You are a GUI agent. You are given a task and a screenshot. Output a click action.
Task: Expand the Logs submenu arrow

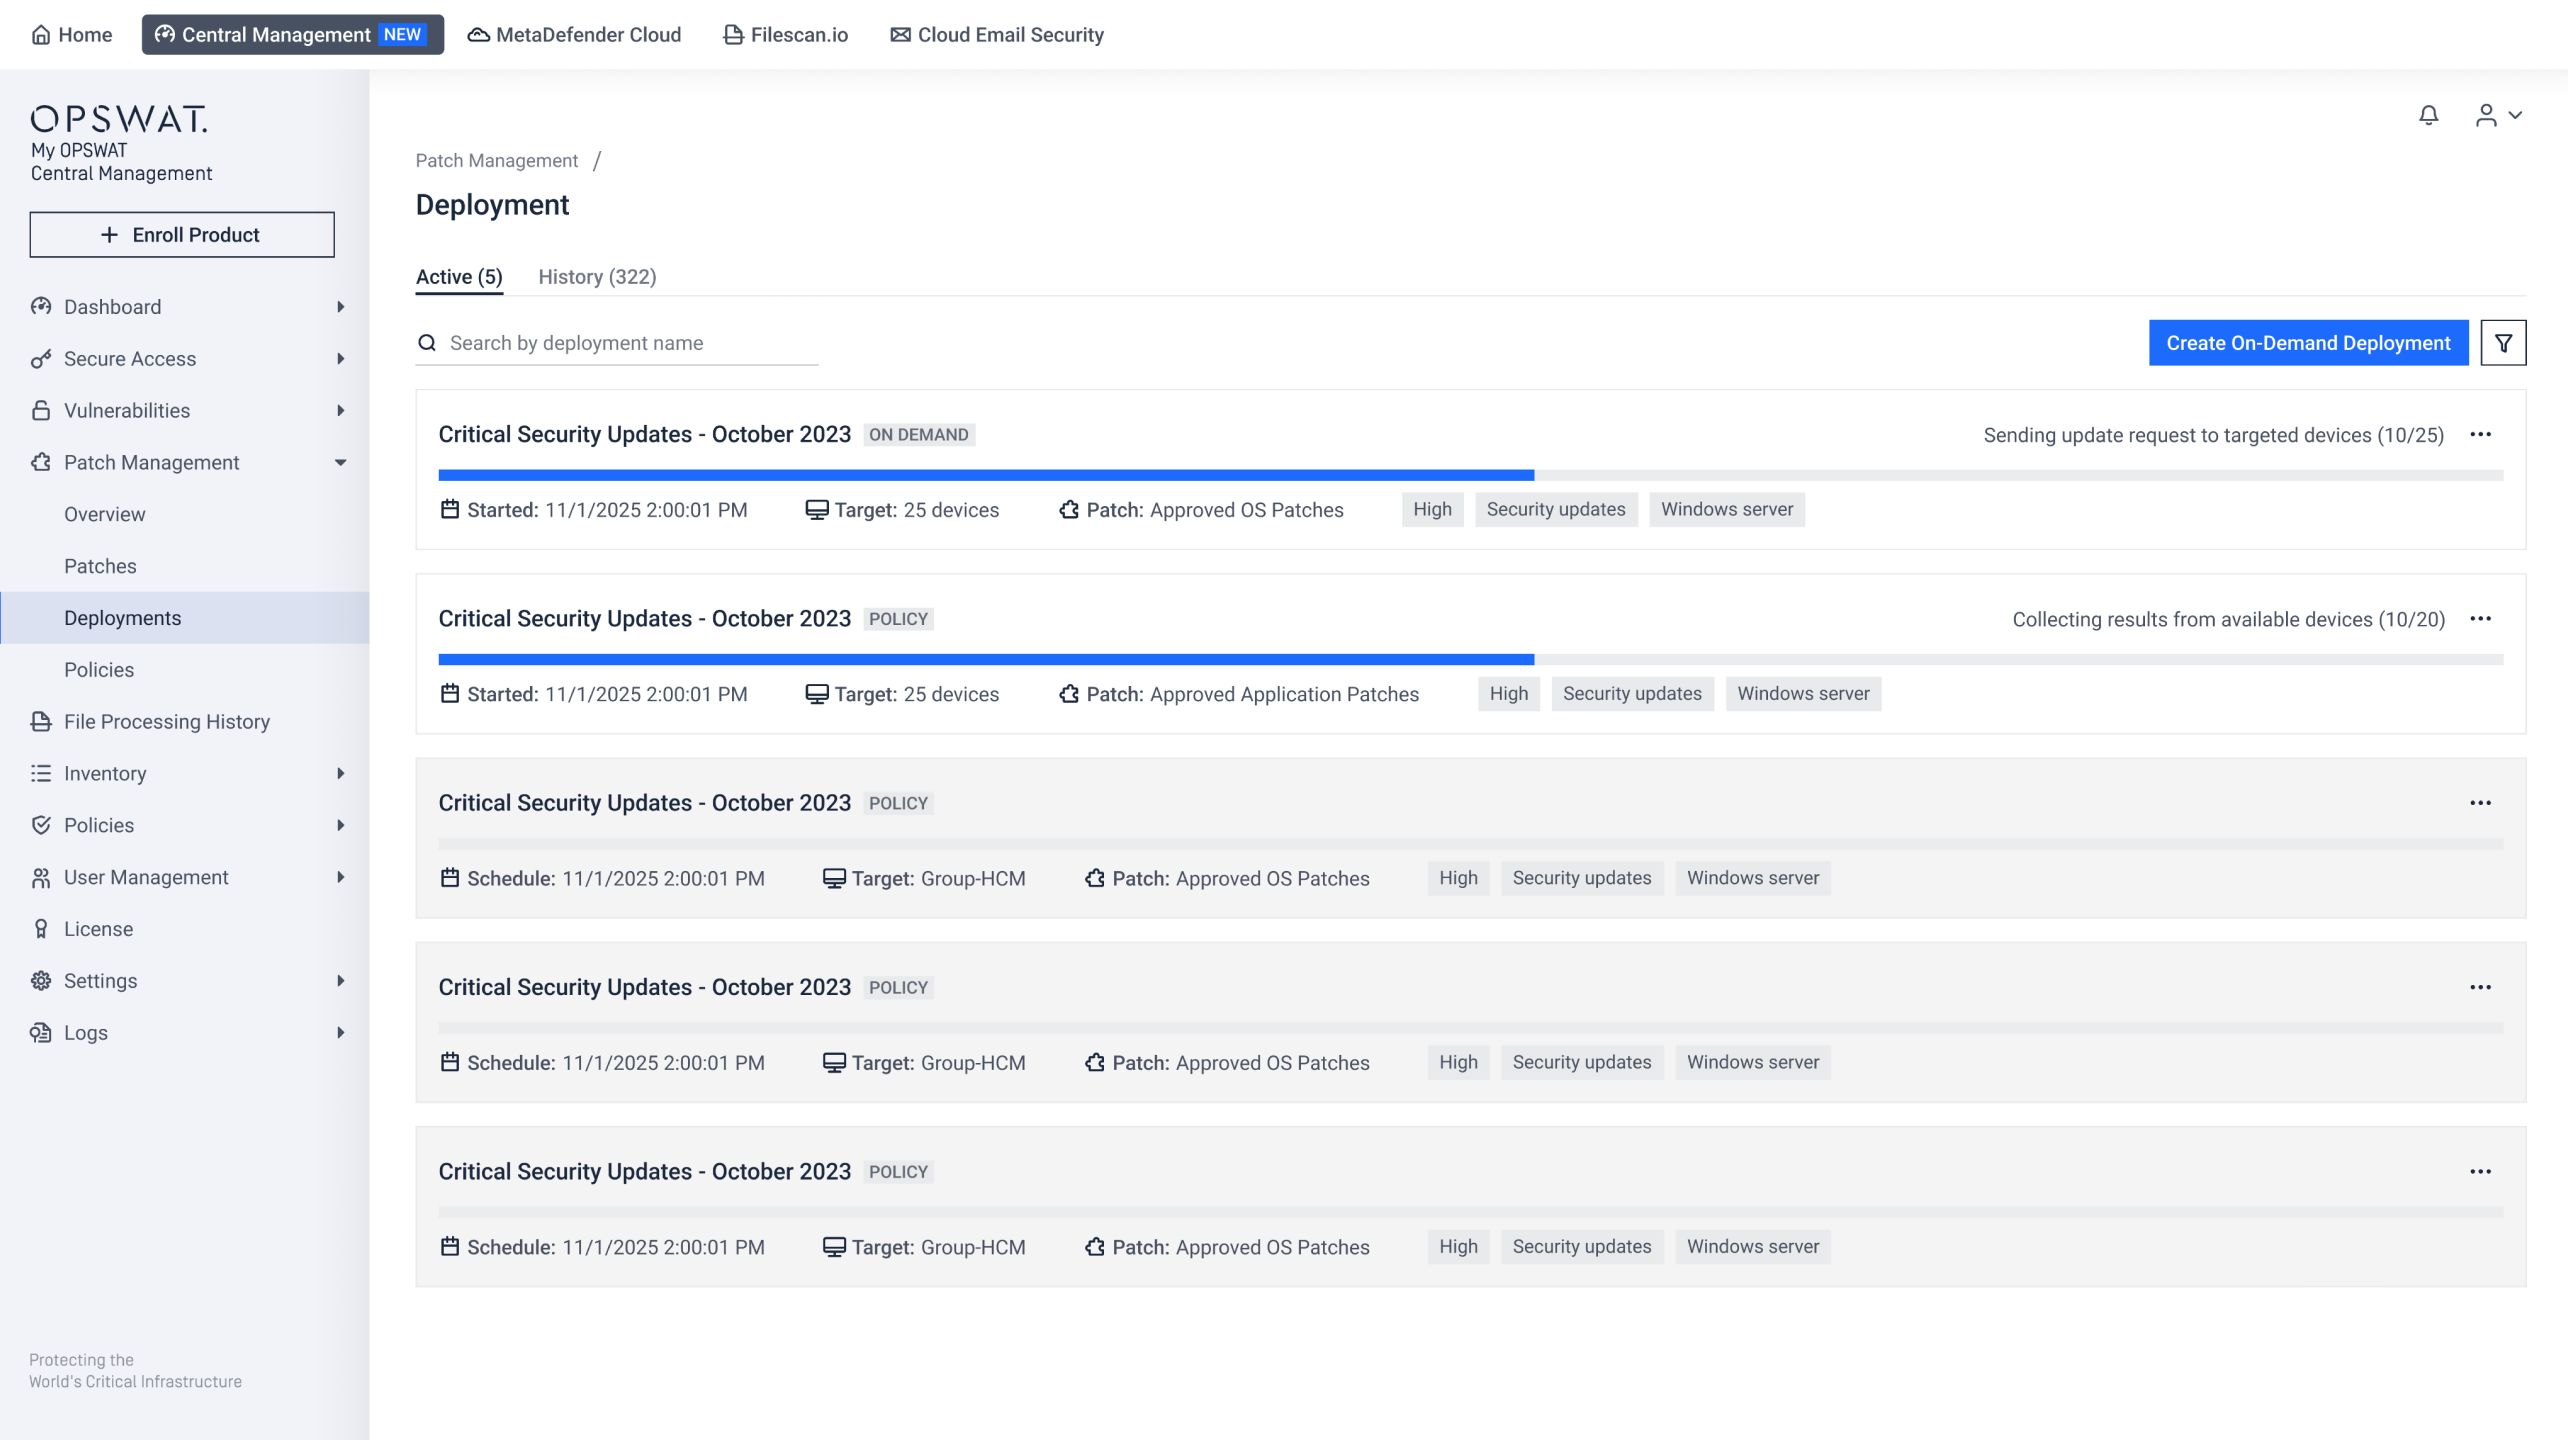coord(340,1033)
